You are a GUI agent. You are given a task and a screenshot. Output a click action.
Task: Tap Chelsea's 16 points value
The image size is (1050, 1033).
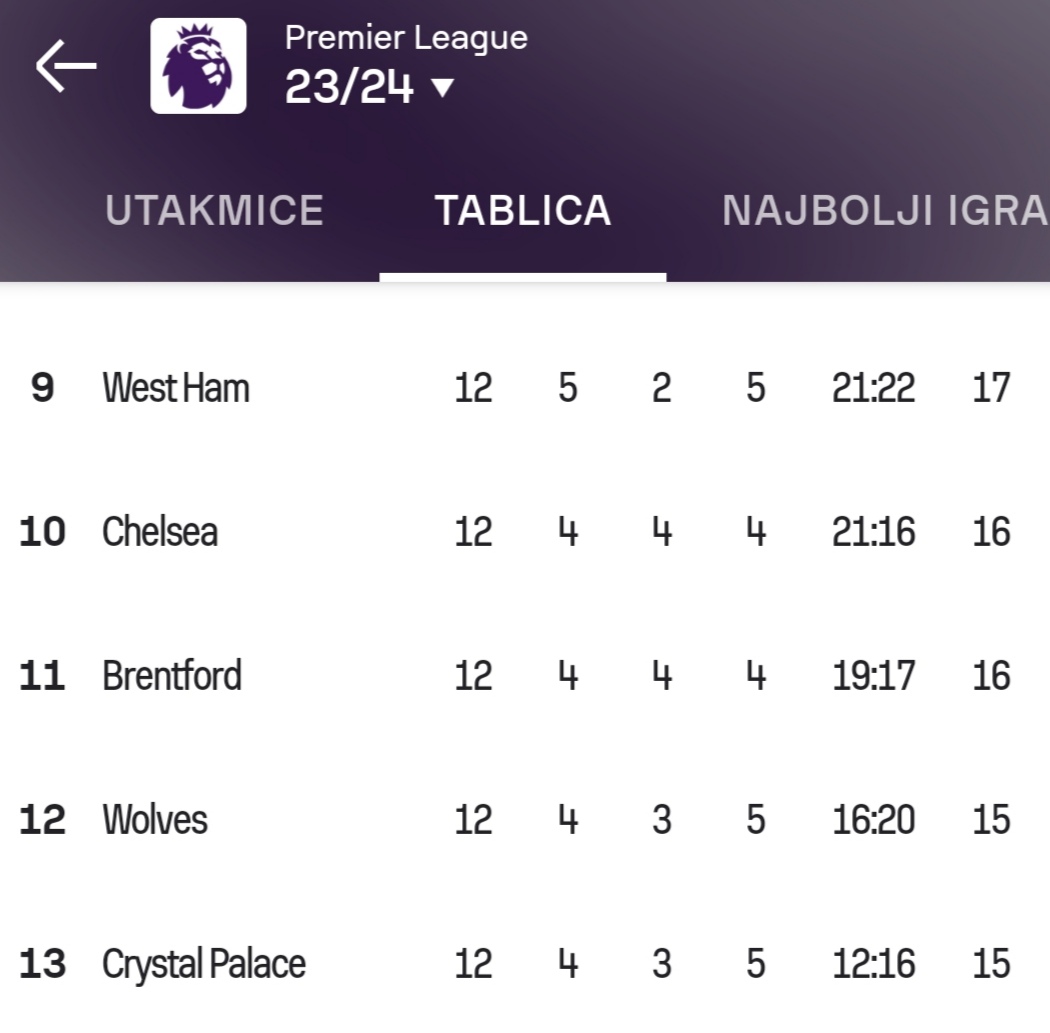pos(991,531)
